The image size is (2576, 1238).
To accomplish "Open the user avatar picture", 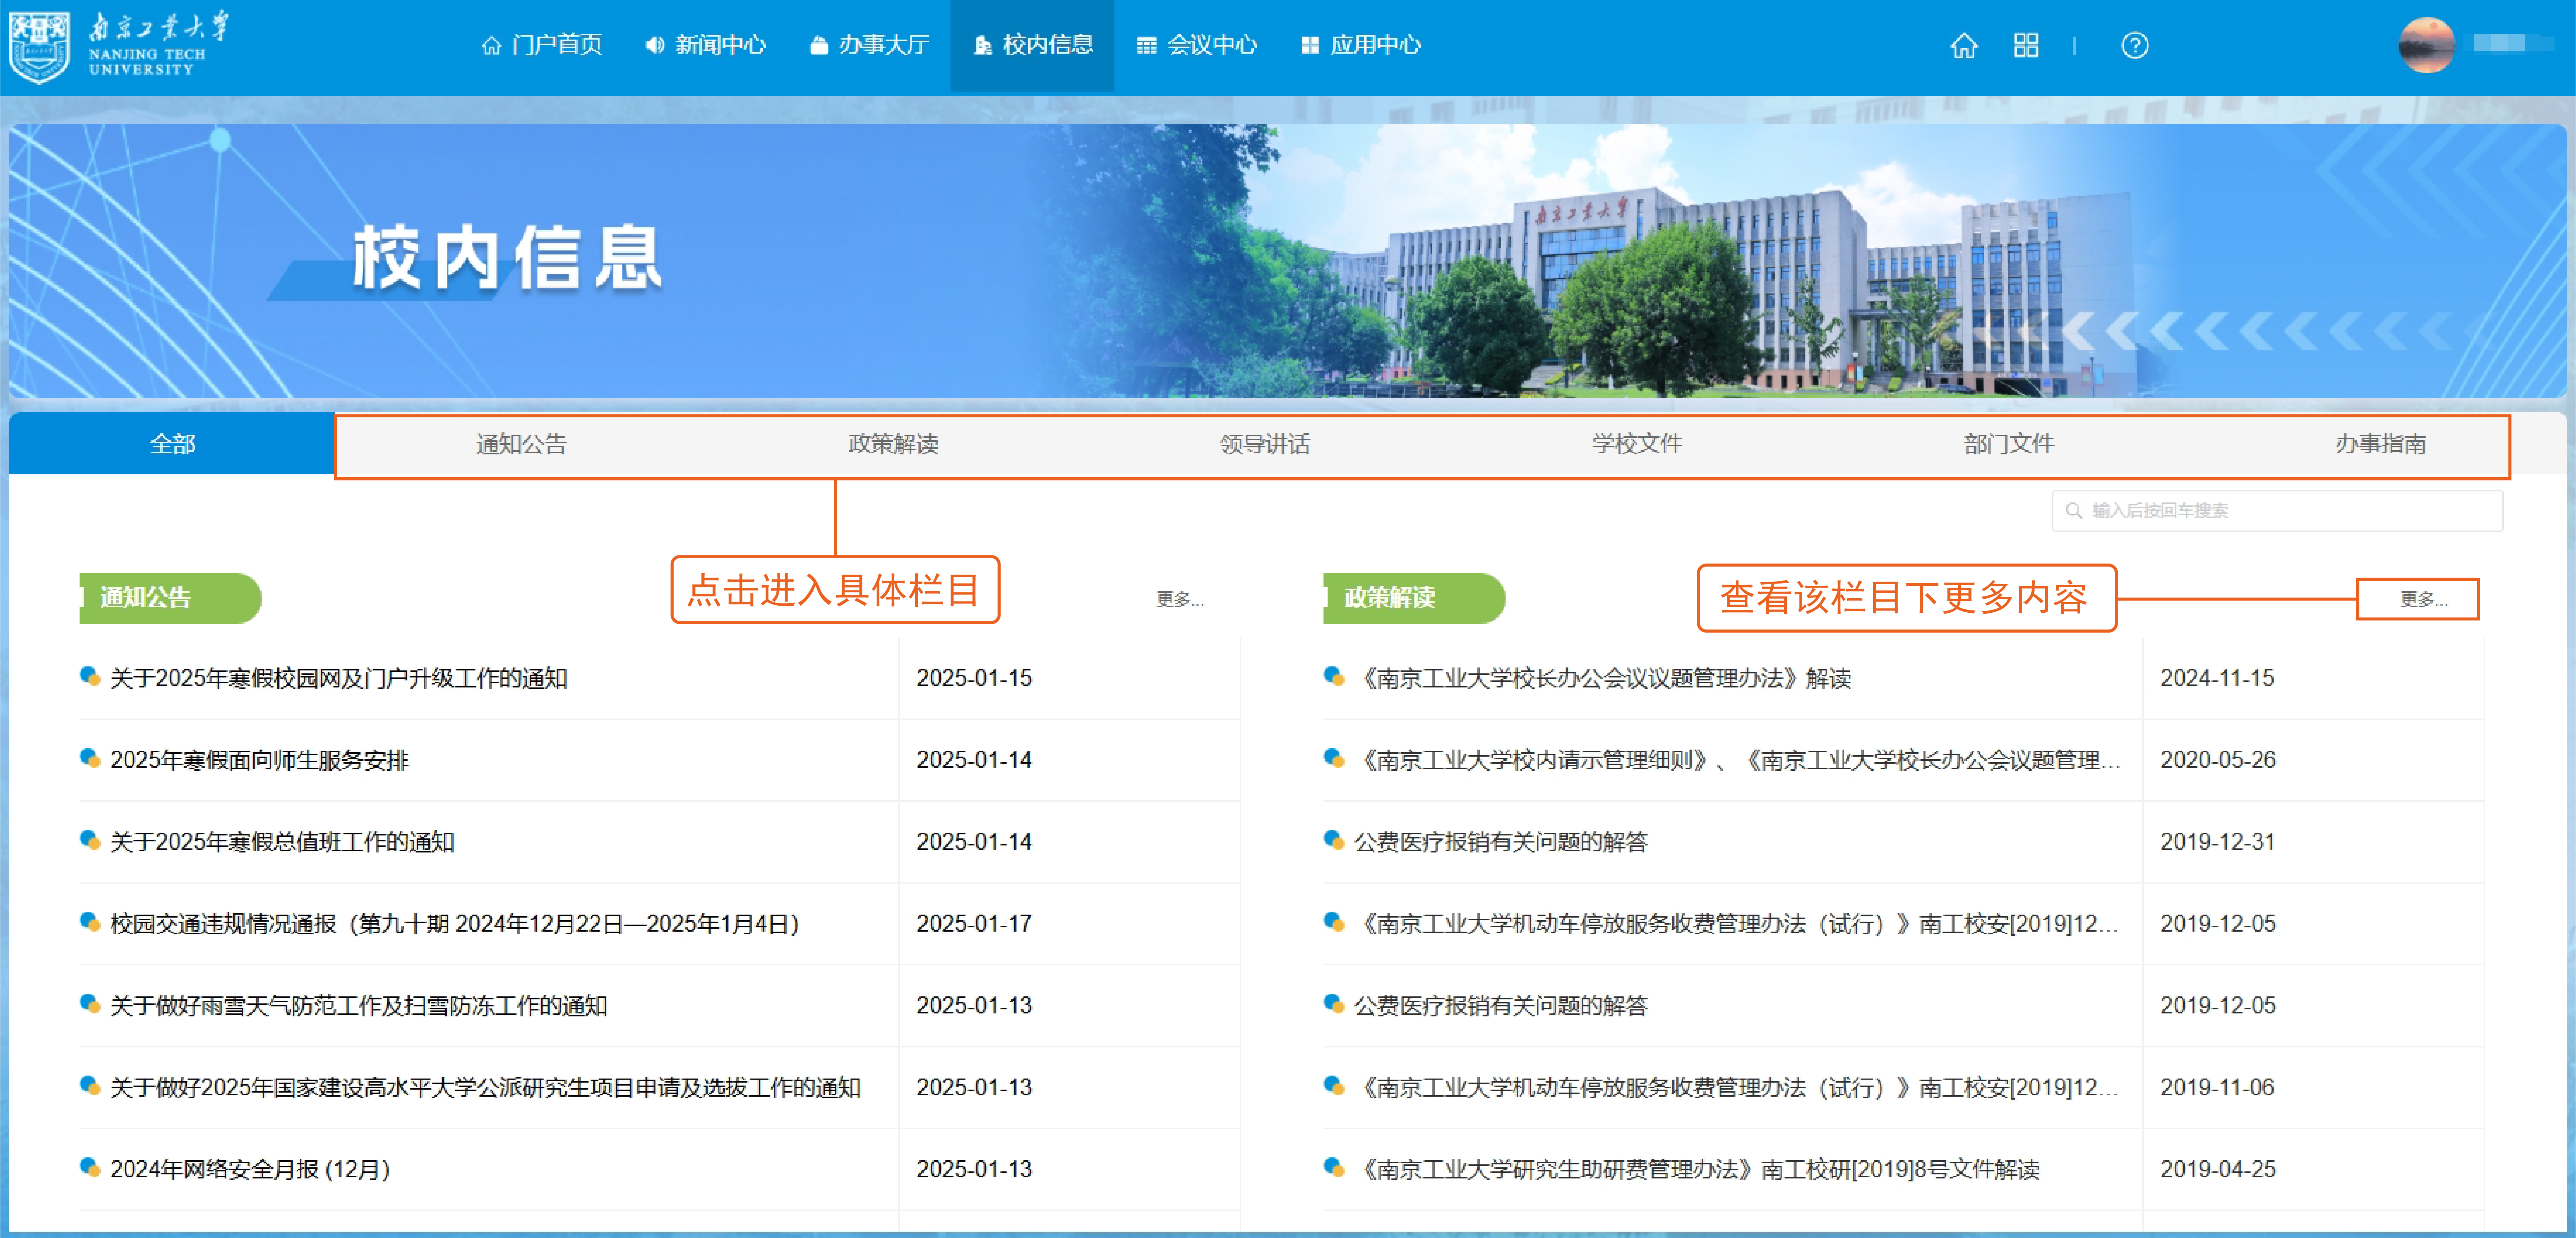I will coord(2427,45).
